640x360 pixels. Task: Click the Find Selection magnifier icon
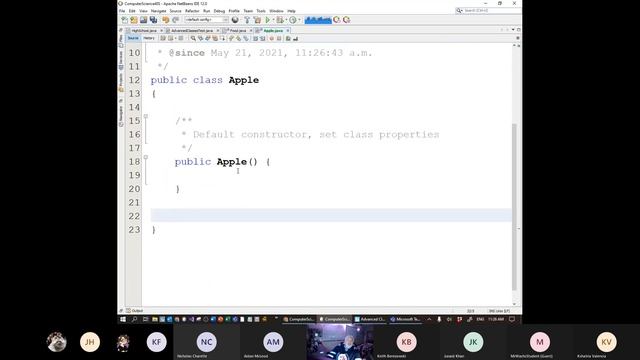tap(193, 38)
